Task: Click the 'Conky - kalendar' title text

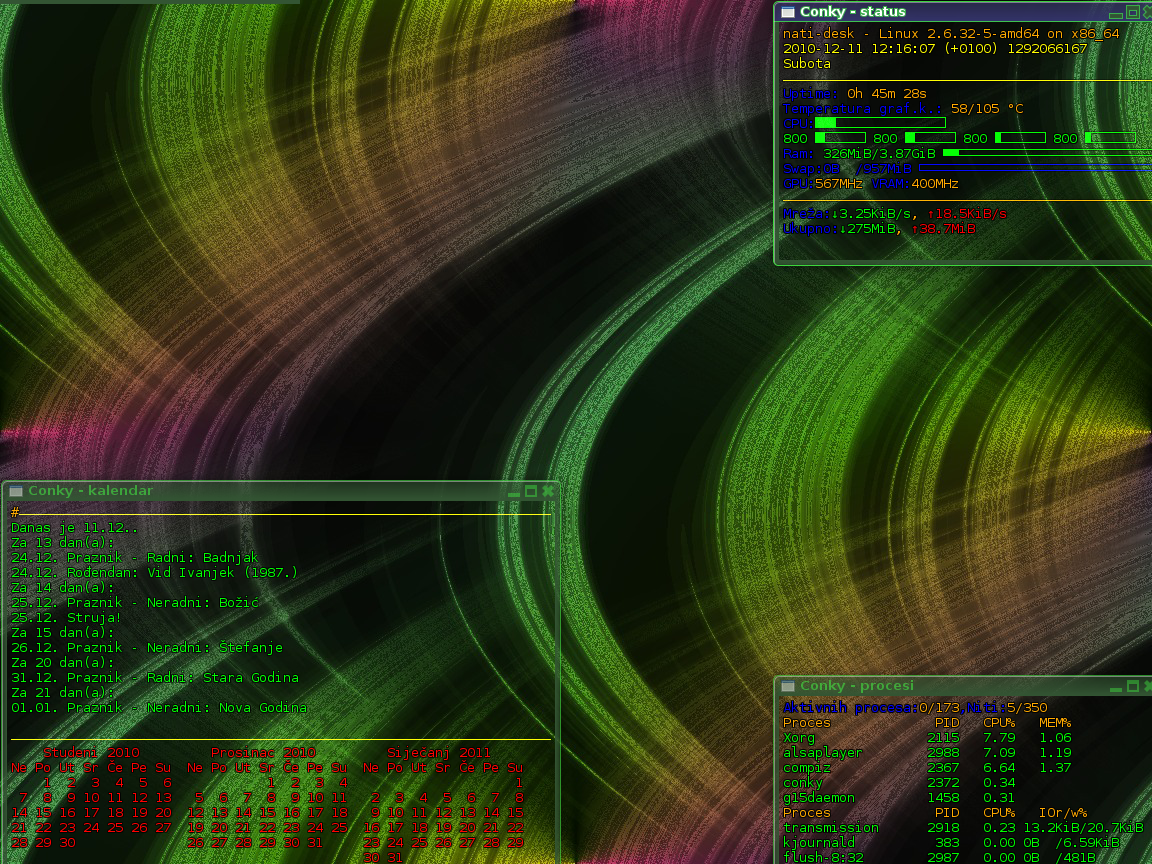Action: (90, 491)
